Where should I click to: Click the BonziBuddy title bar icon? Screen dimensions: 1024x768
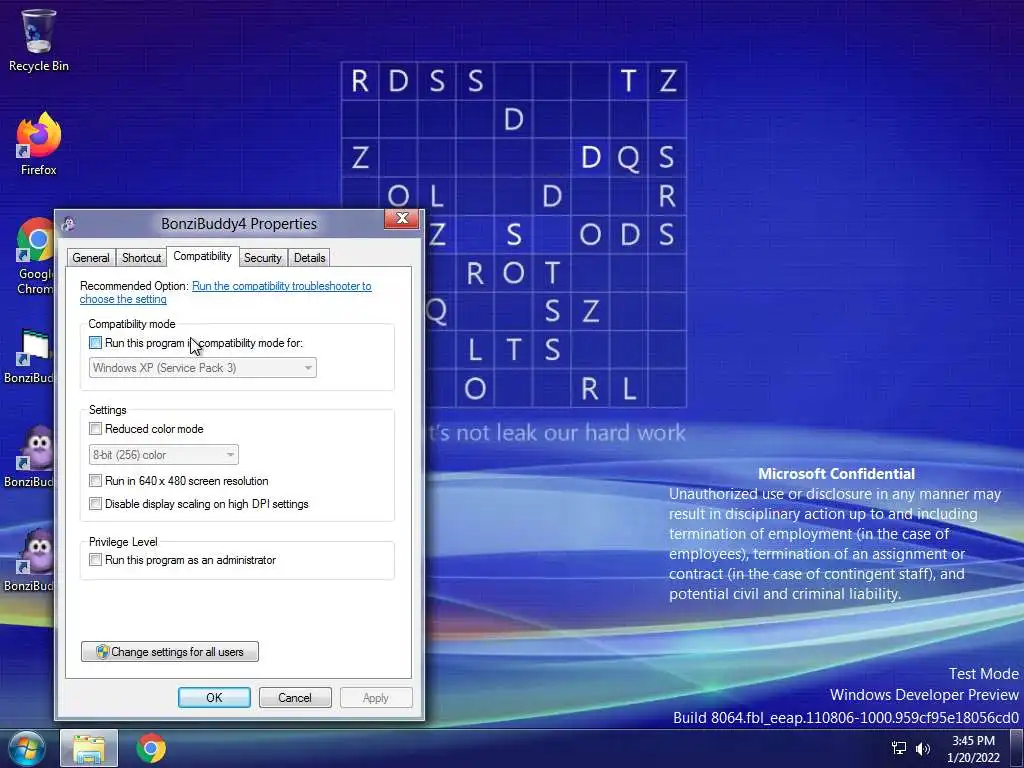click(69, 224)
